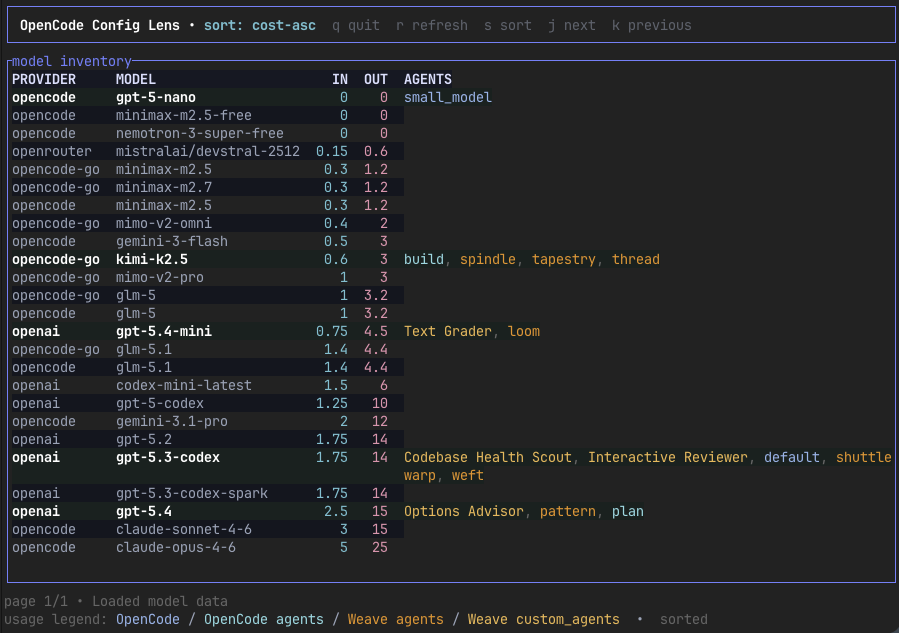
Task: Sort by the IN column header
Action: (x=340, y=79)
